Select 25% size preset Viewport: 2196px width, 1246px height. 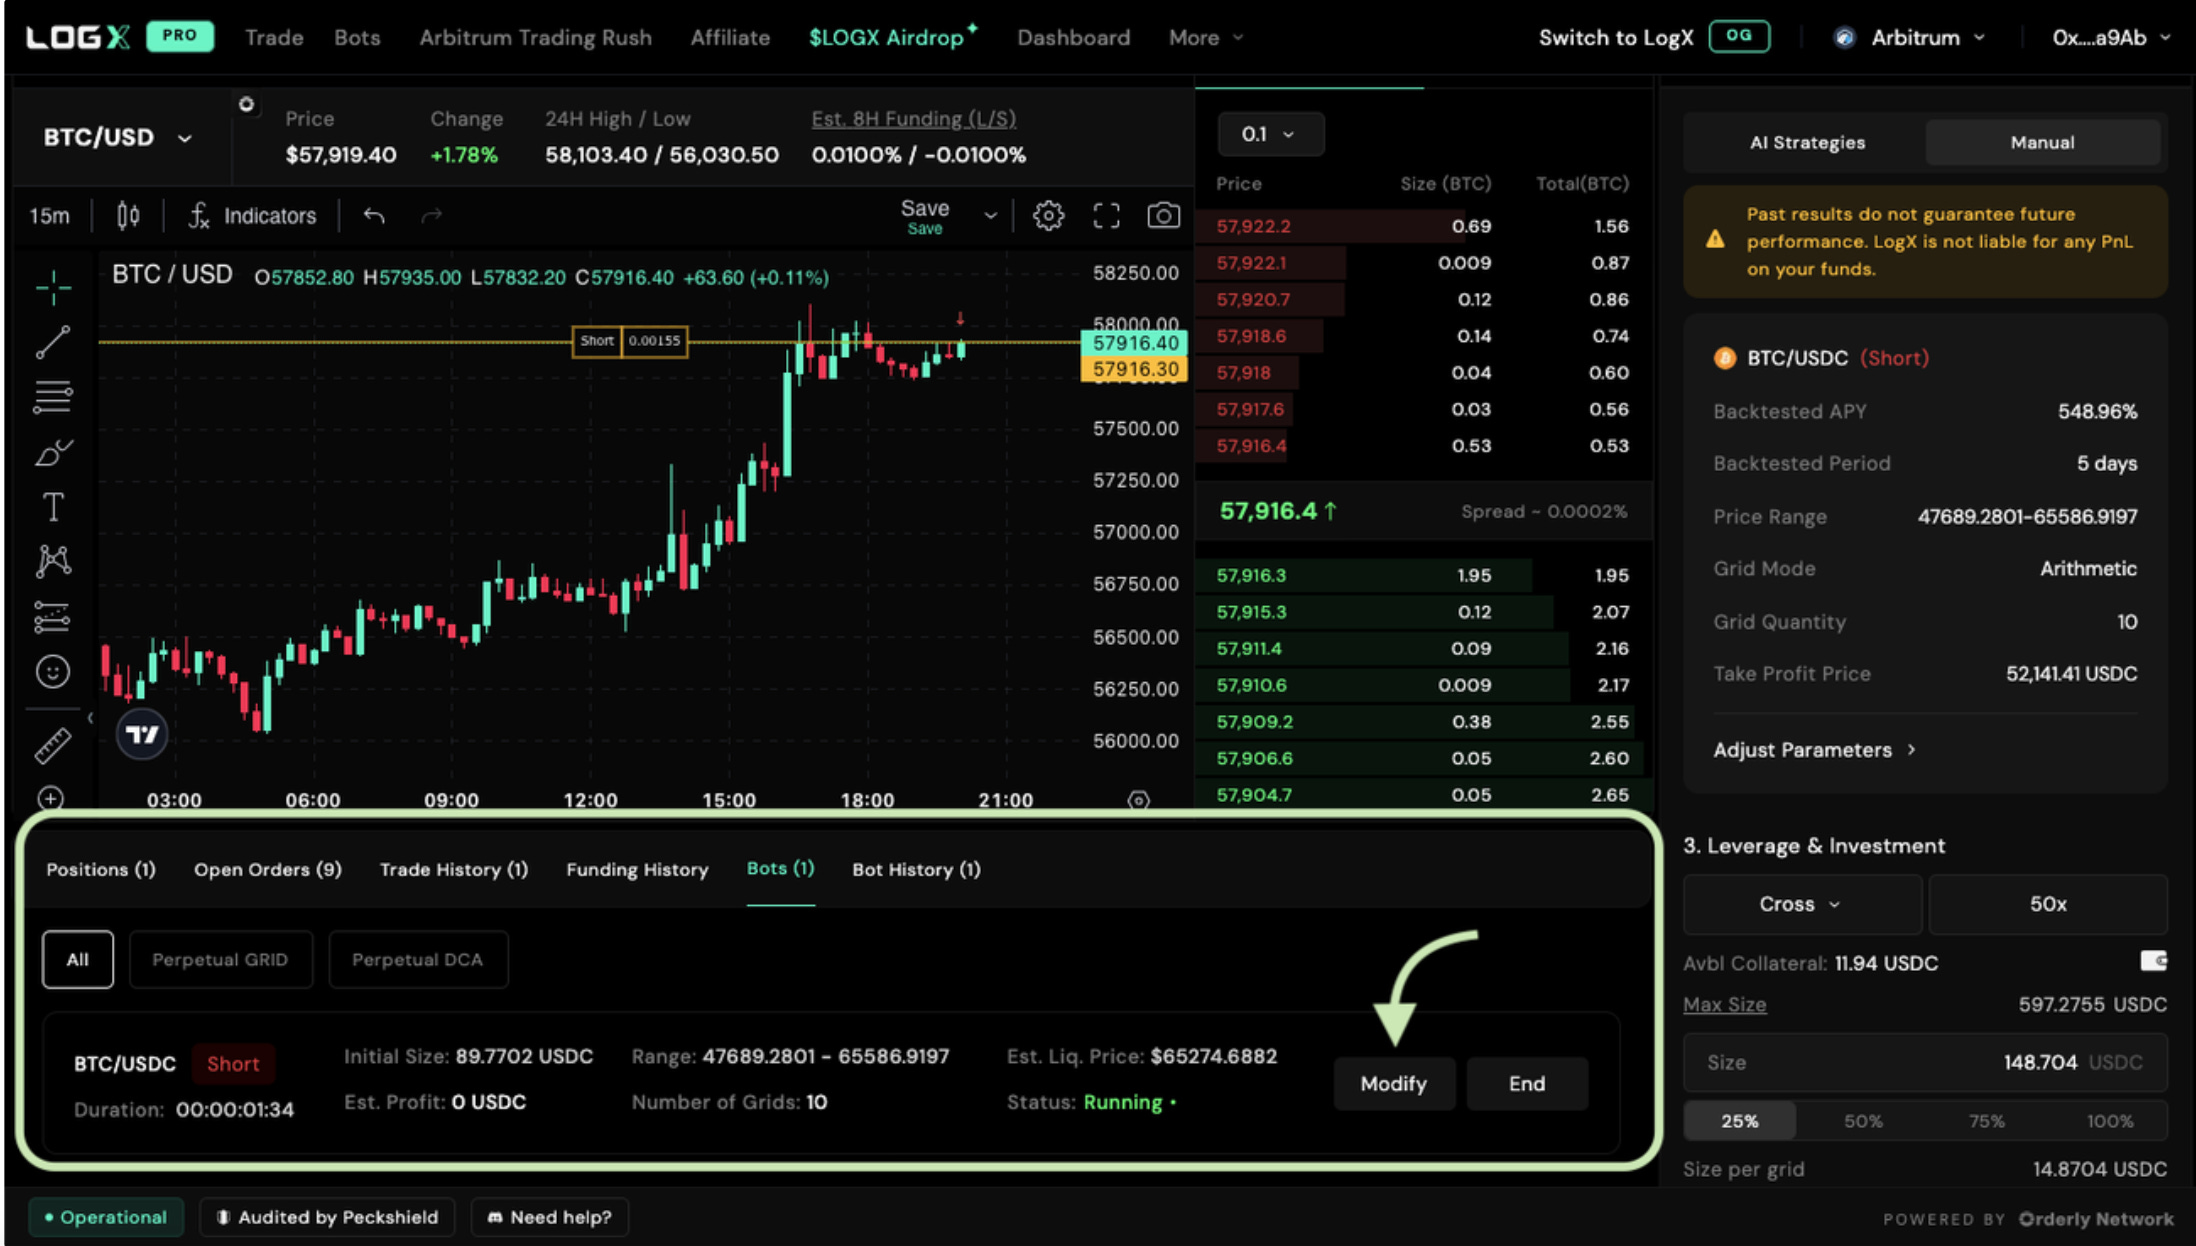click(1740, 1121)
